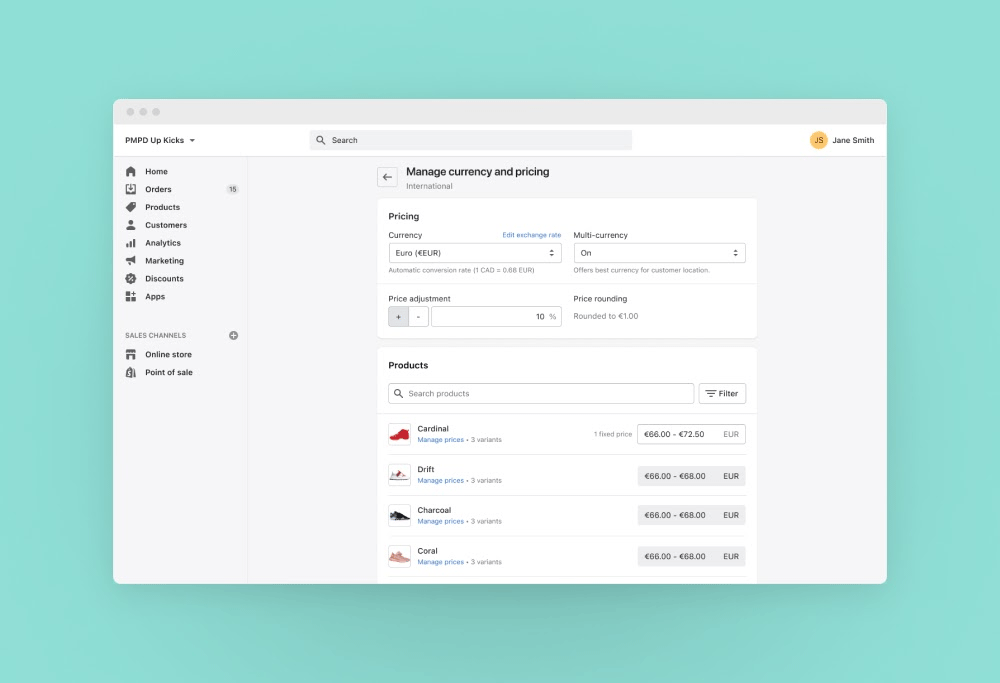Expand the PMPD Up Kicks store switcher
The height and width of the screenshot is (683, 1000).
(x=160, y=141)
